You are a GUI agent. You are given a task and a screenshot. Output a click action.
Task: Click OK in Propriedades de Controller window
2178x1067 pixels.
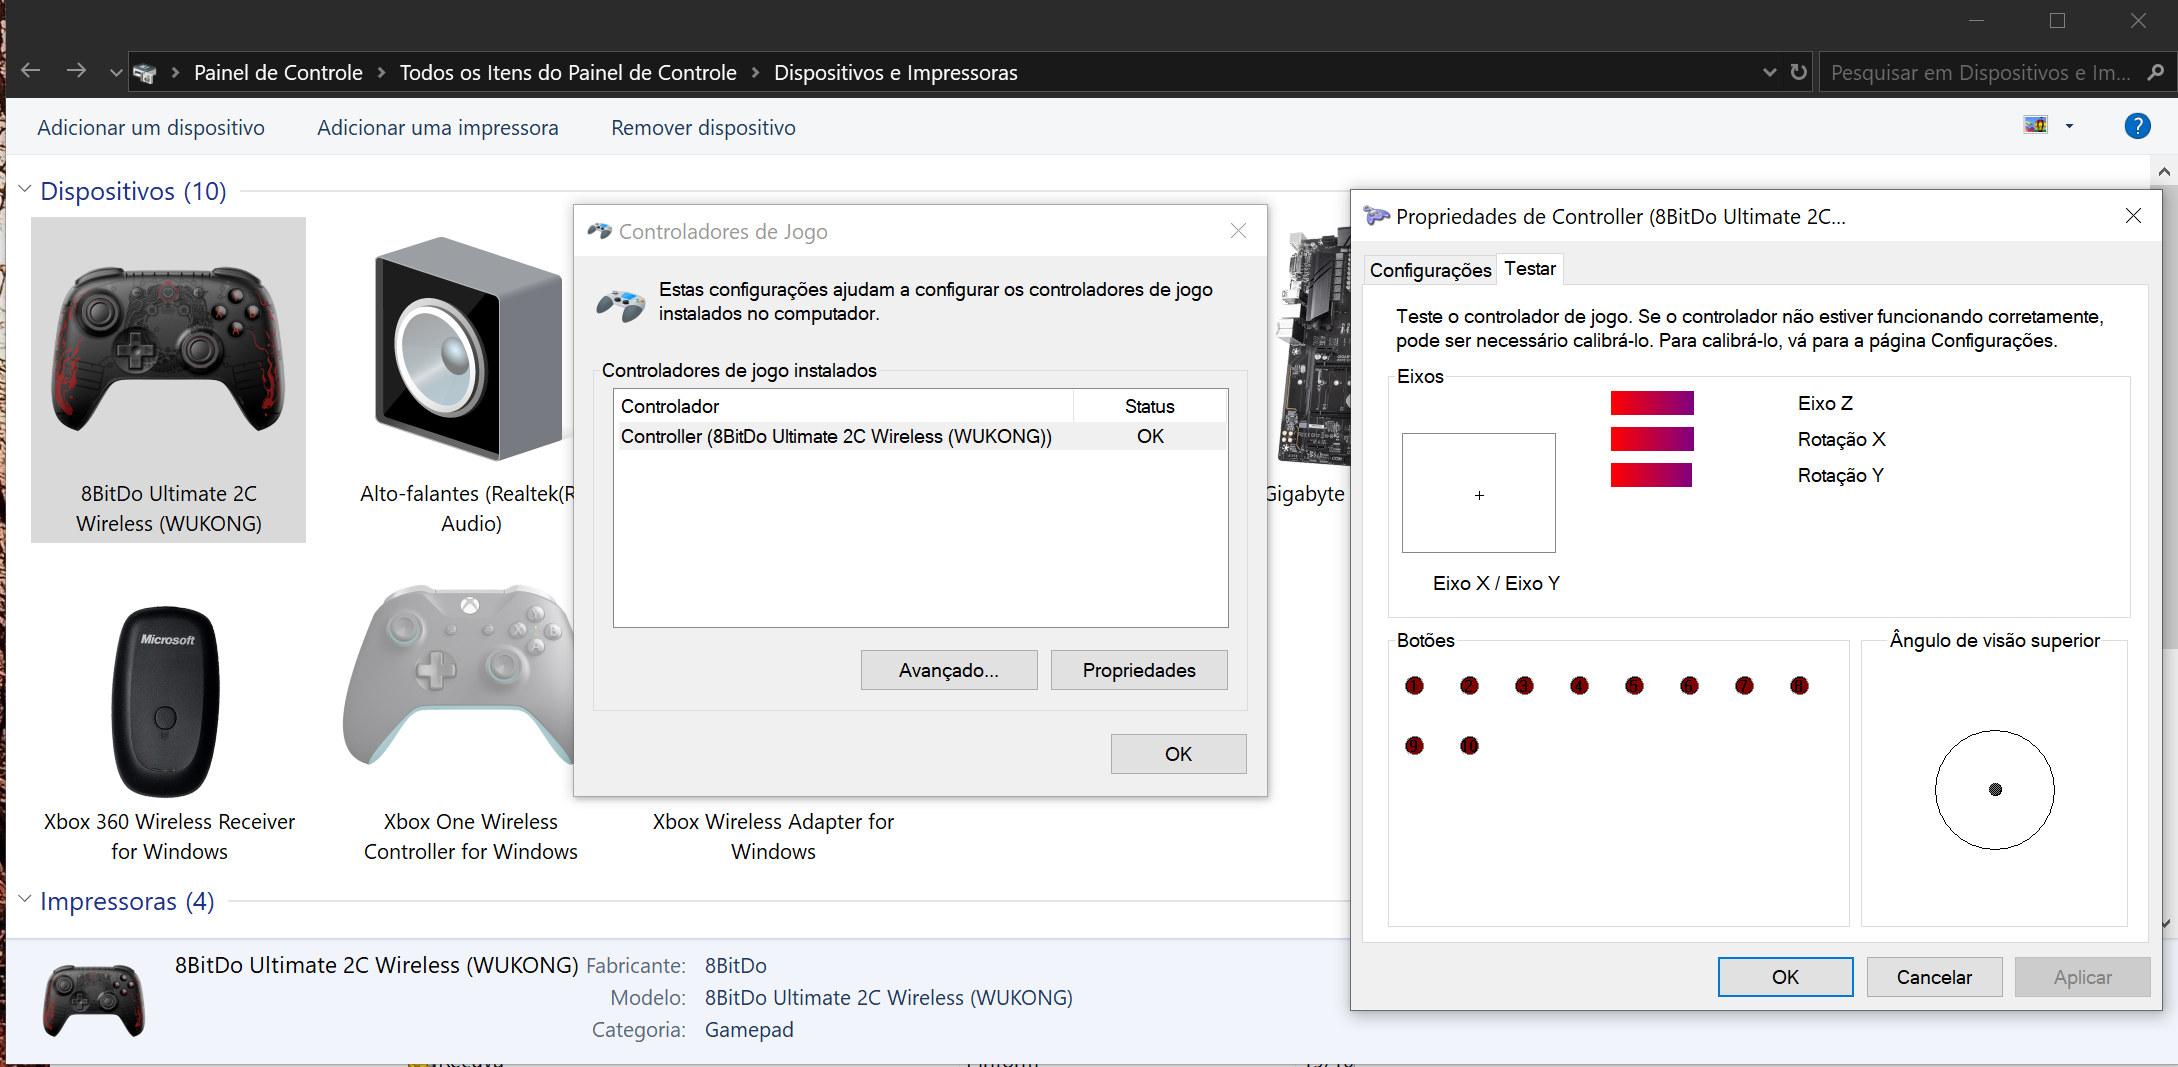(x=1785, y=977)
